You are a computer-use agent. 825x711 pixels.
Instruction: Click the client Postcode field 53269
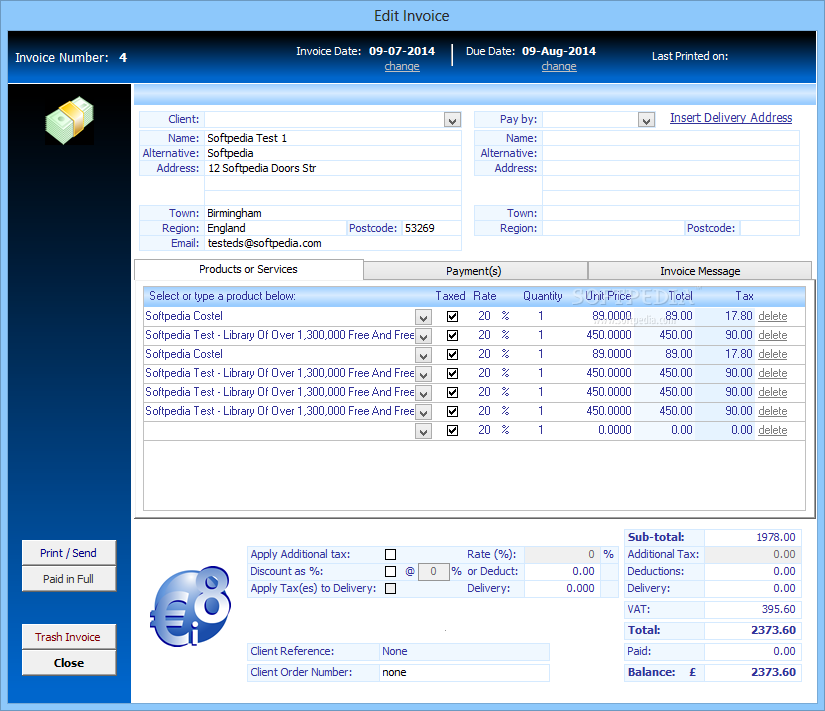click(x=431, y=228)
